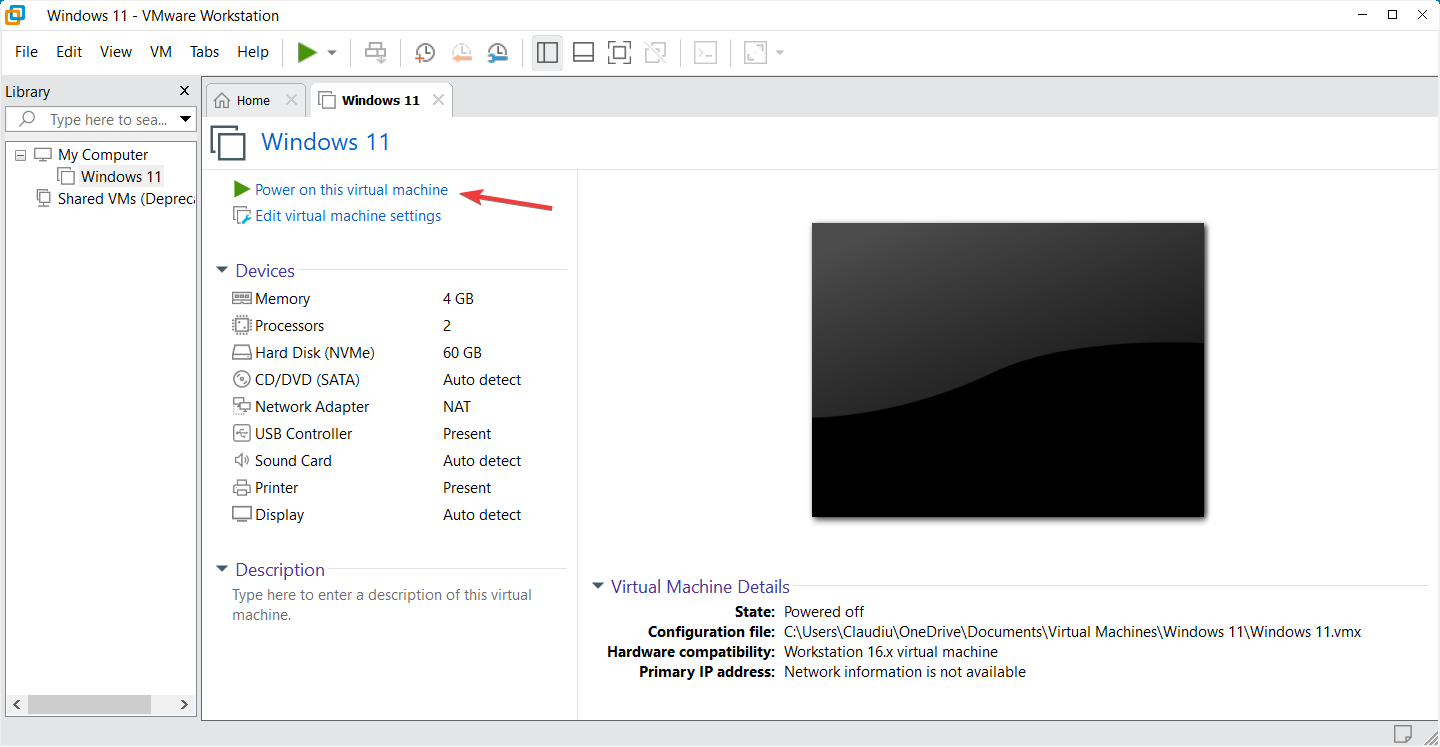Click the black VM screen thumbnail
The height and width of the screenshot is (747, 1440).
[1008, 370]
